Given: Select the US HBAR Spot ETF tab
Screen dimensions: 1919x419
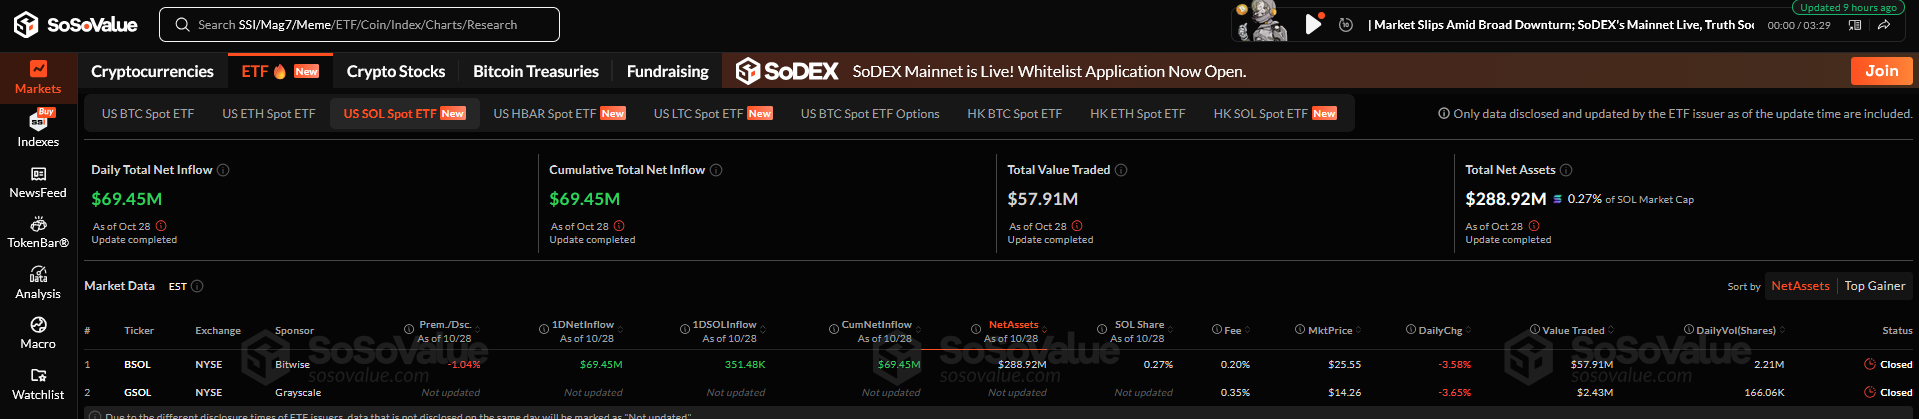Looking at the screenshot, I should click(x=560, y=113).
